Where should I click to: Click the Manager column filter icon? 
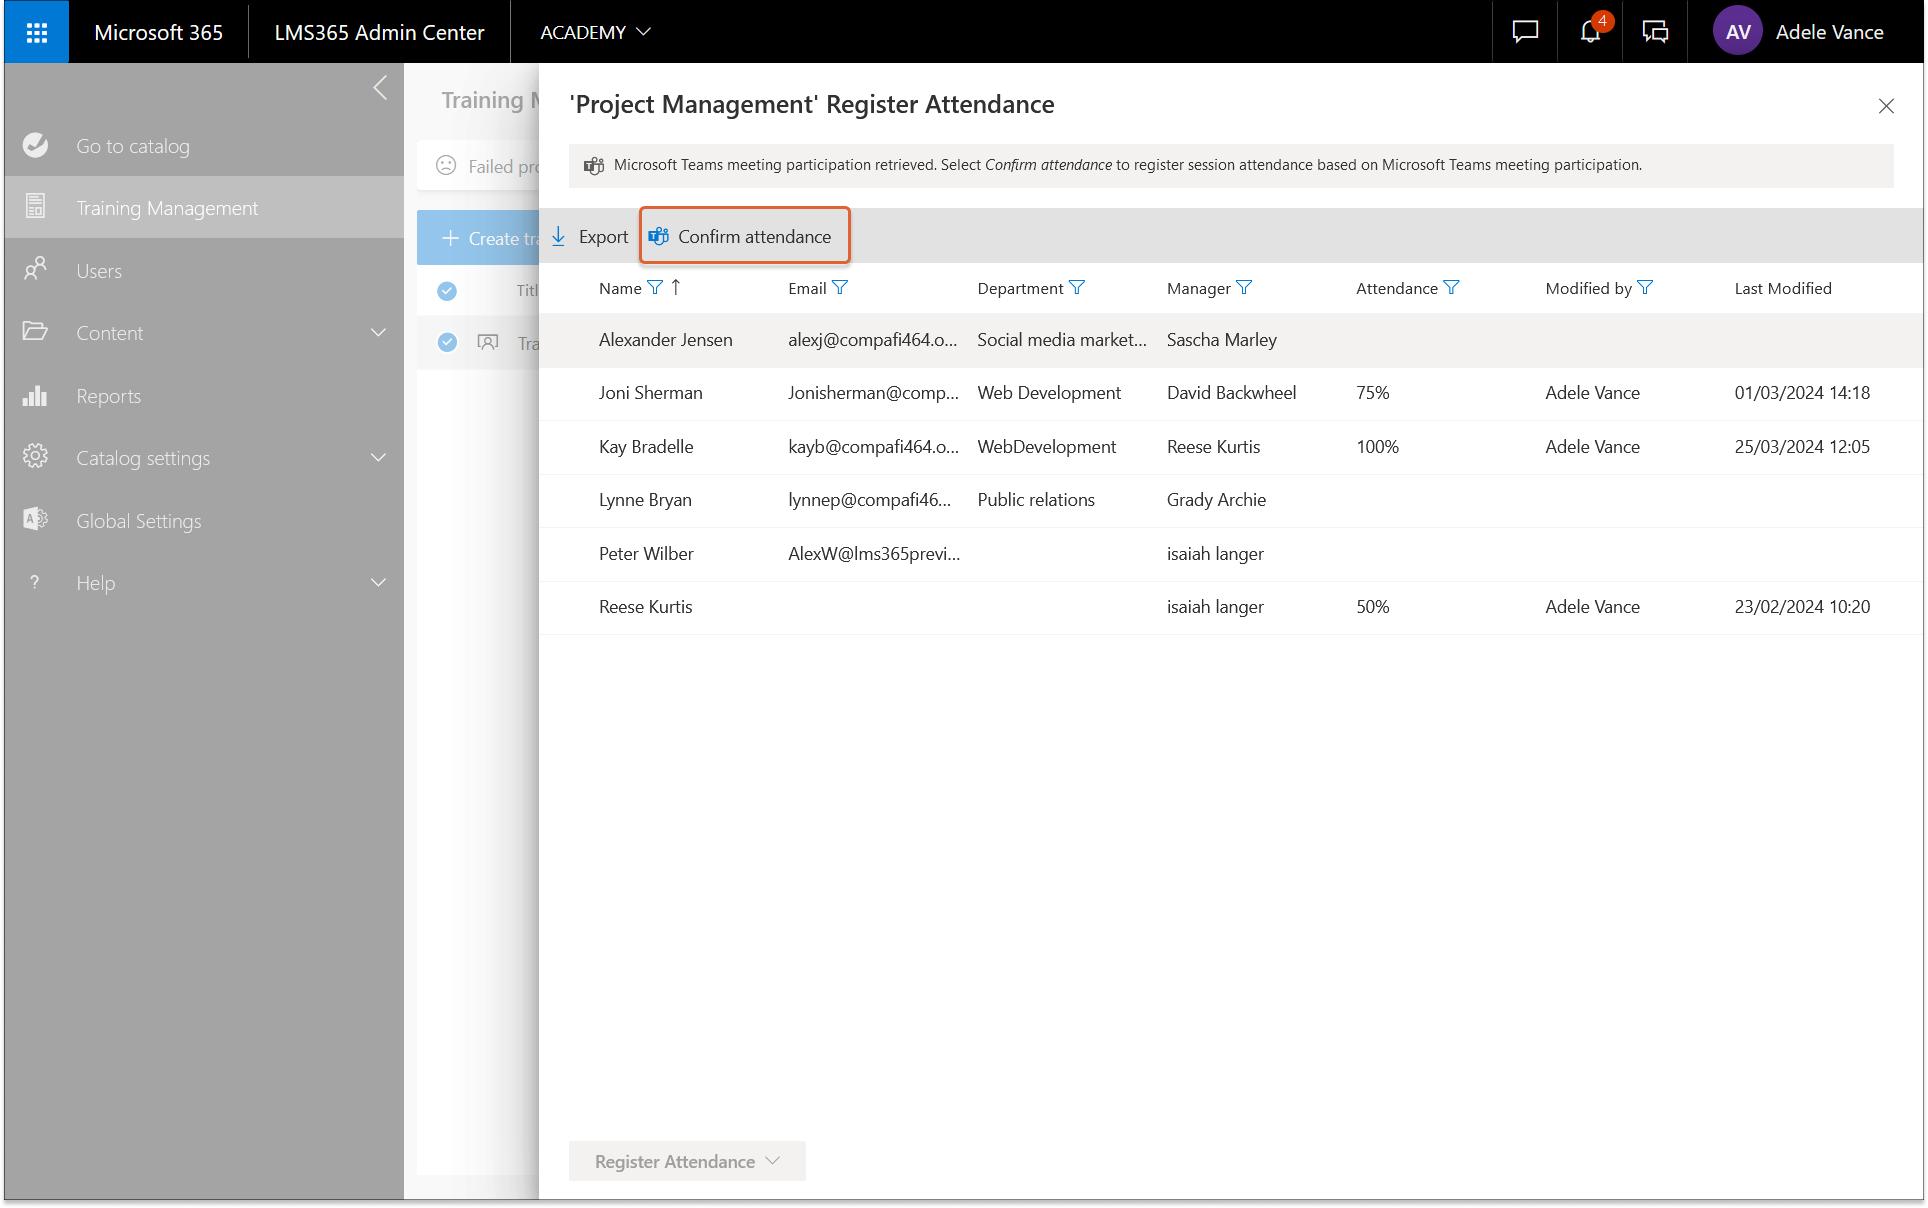(x=1244, y=288)
